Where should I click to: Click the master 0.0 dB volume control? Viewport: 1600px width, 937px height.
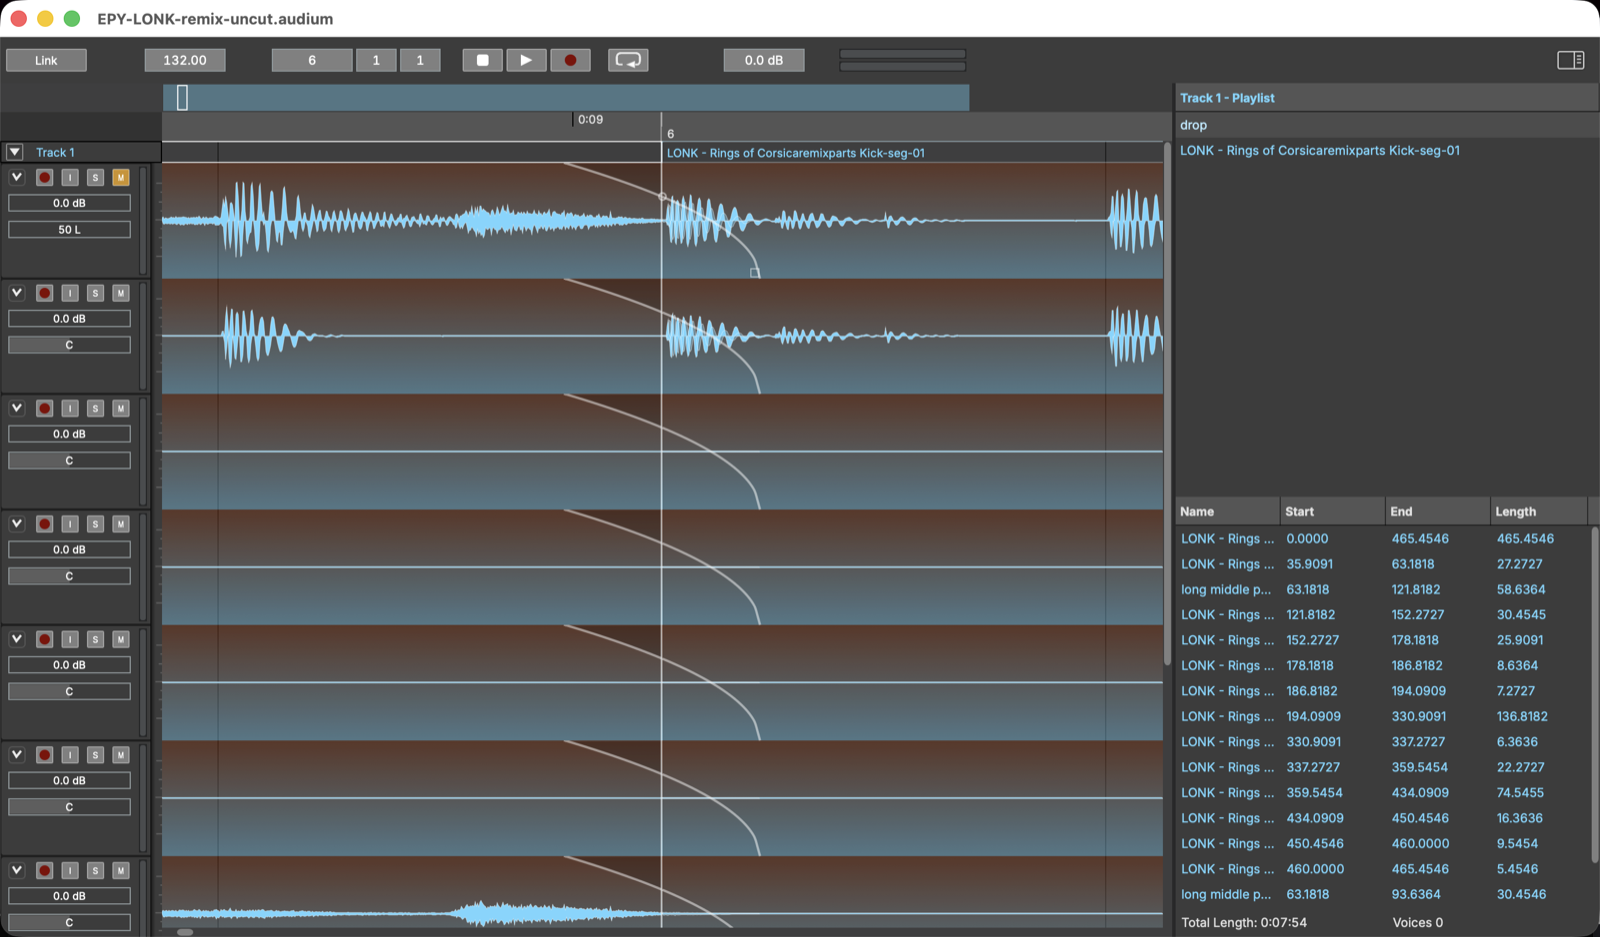click(x=764, y=60)
